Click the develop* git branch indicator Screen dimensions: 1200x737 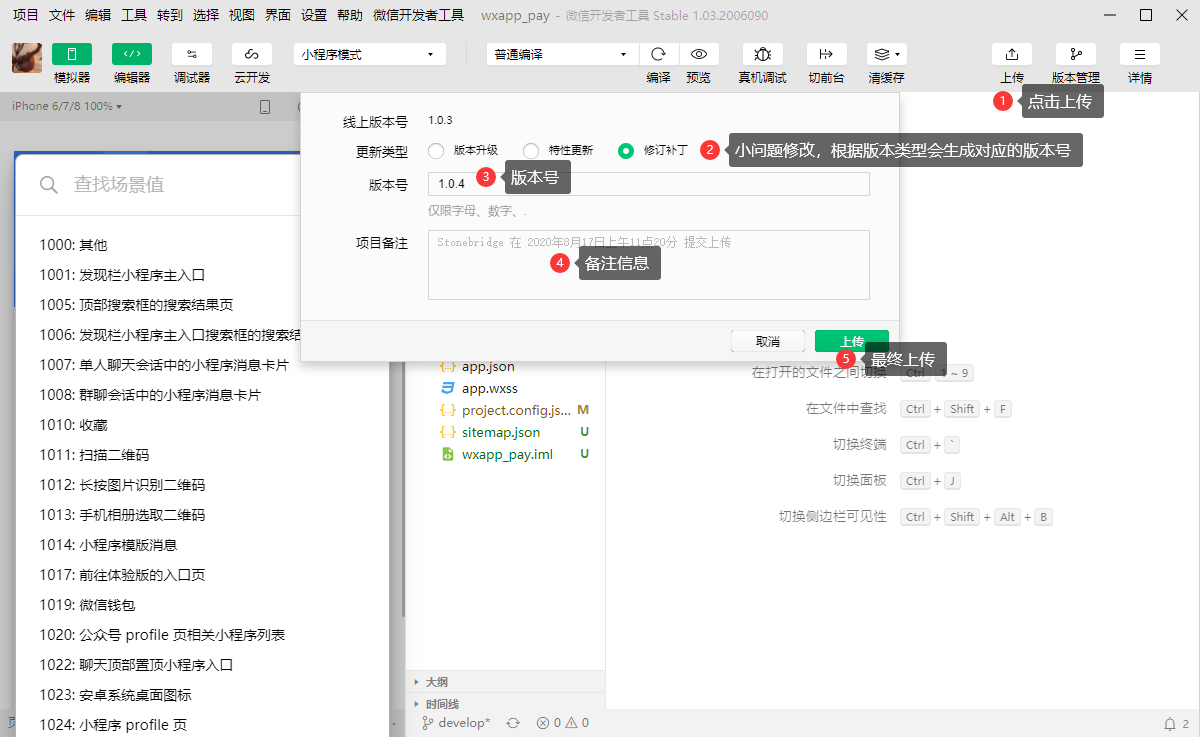455,723
